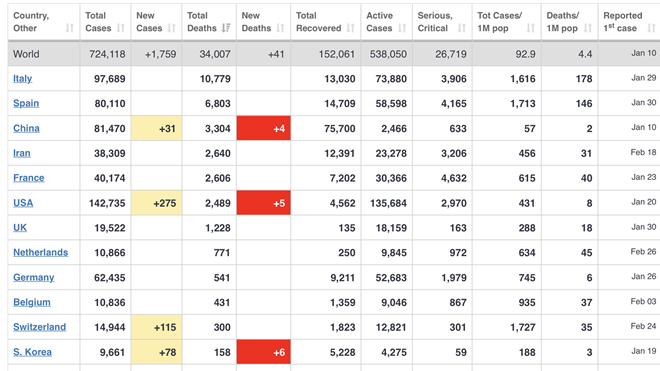
Task: Click Deaths/1M pop sort icon
Action: pyautogui.click(x=588, y=28)
